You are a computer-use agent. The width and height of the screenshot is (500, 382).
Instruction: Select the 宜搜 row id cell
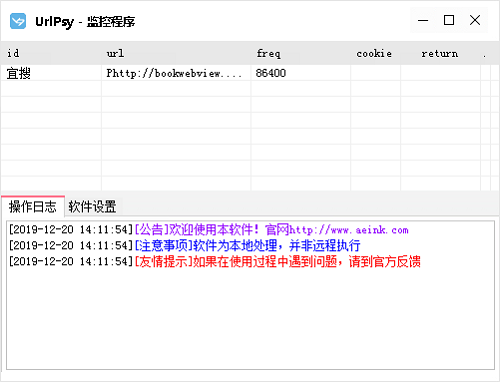tap(51, 73)
